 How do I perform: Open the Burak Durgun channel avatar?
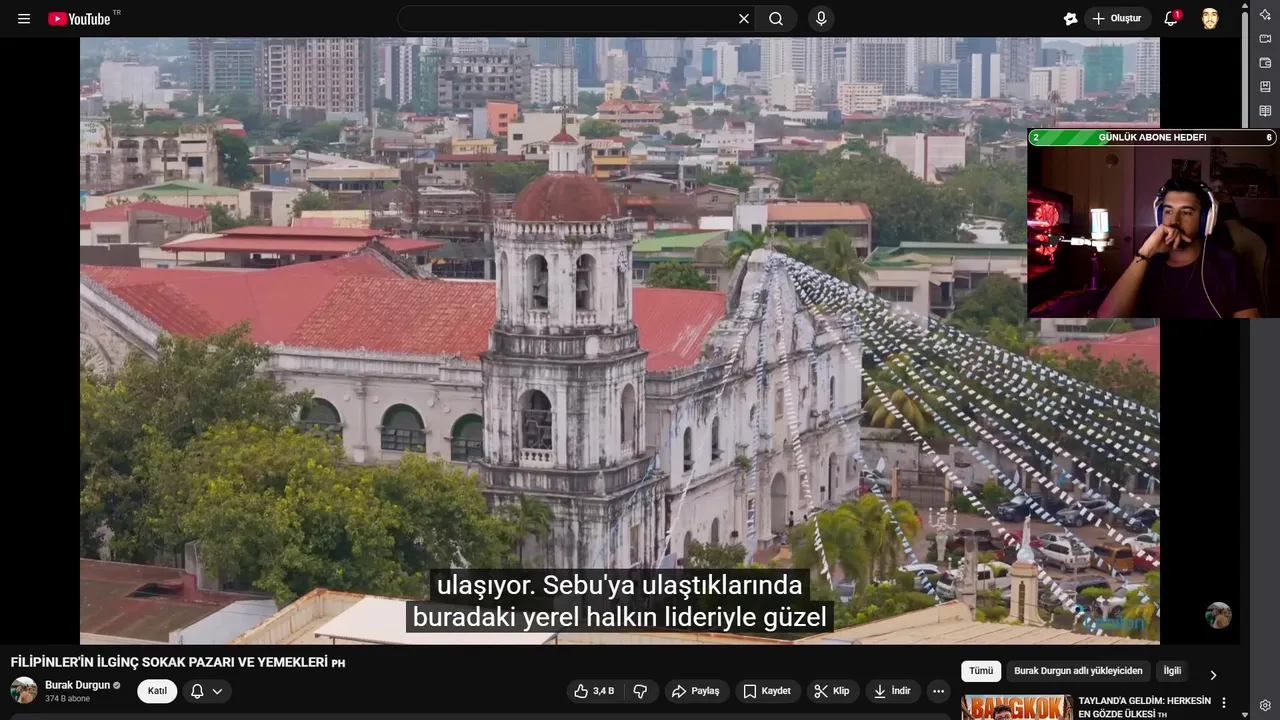[24, 690]
